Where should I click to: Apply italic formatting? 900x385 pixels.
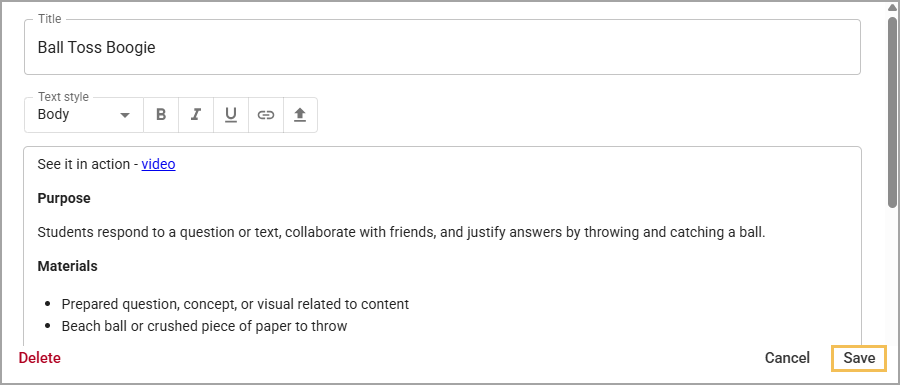coord(196,115)
